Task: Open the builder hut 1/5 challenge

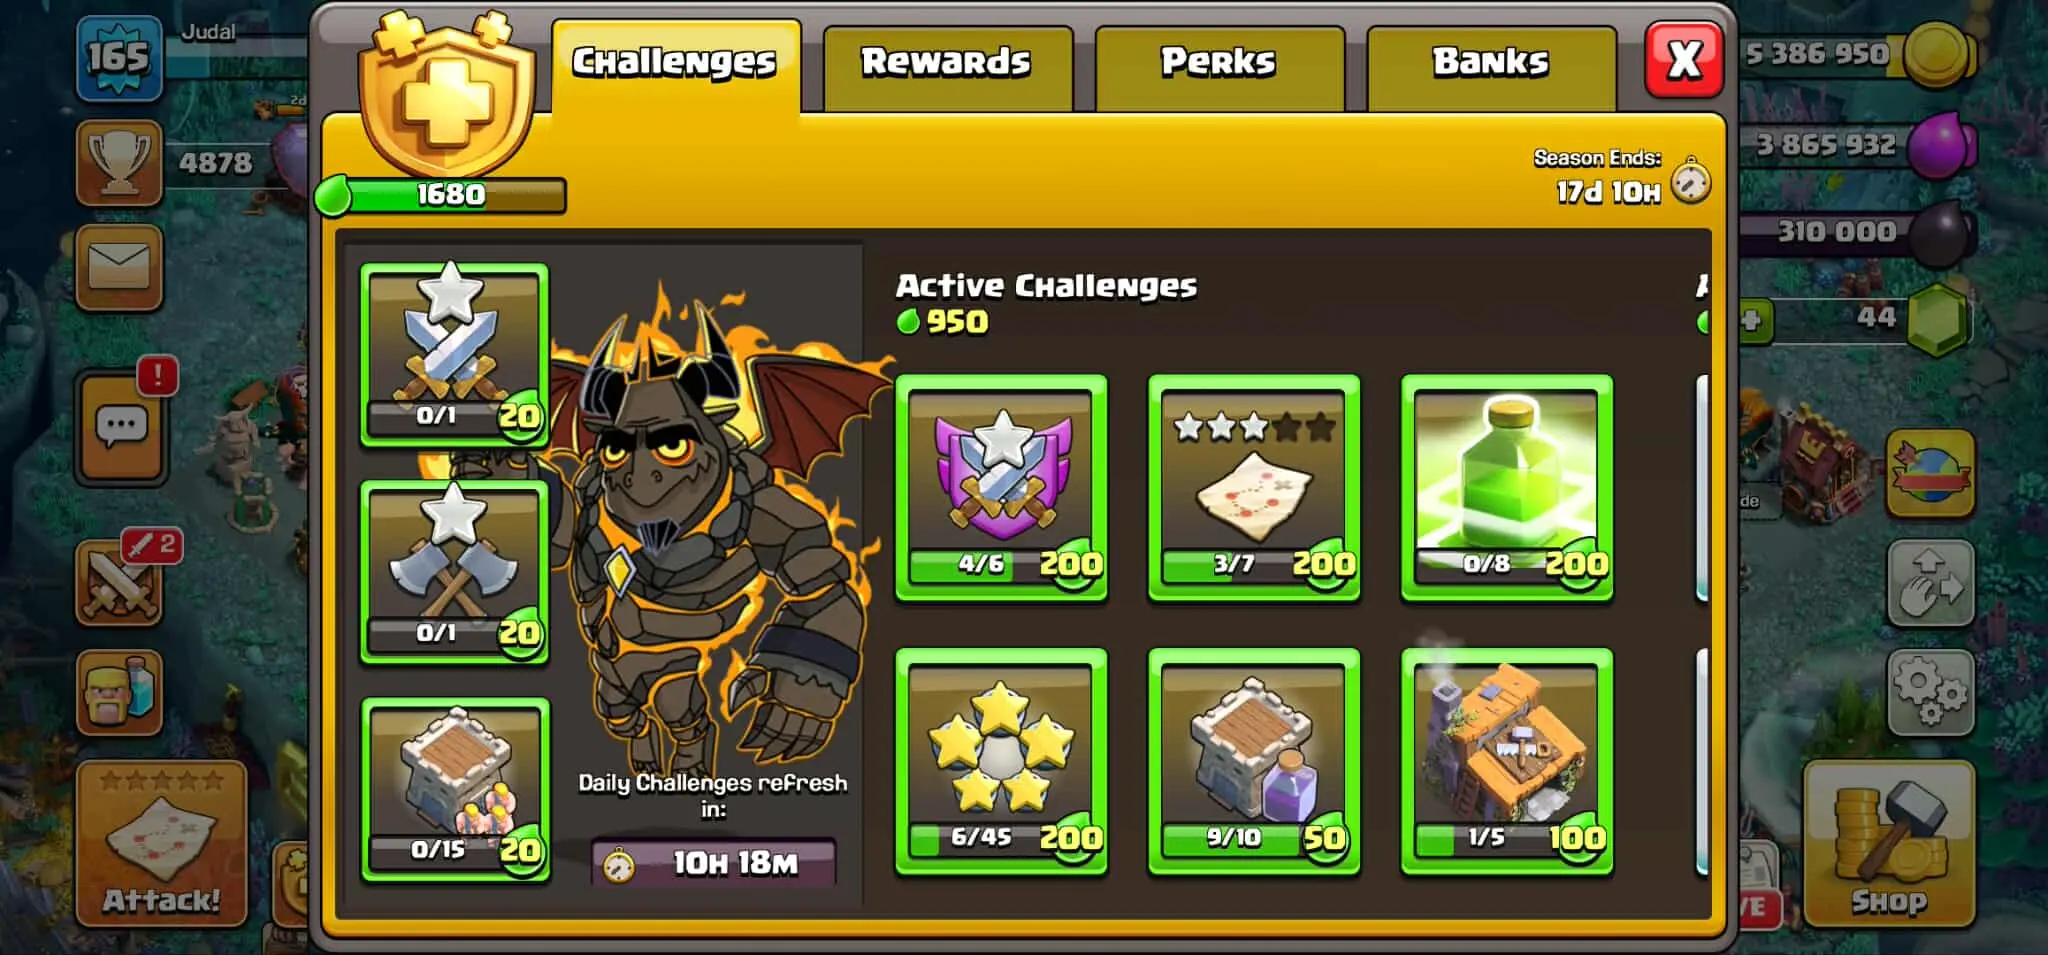Action: [1506, 761]
